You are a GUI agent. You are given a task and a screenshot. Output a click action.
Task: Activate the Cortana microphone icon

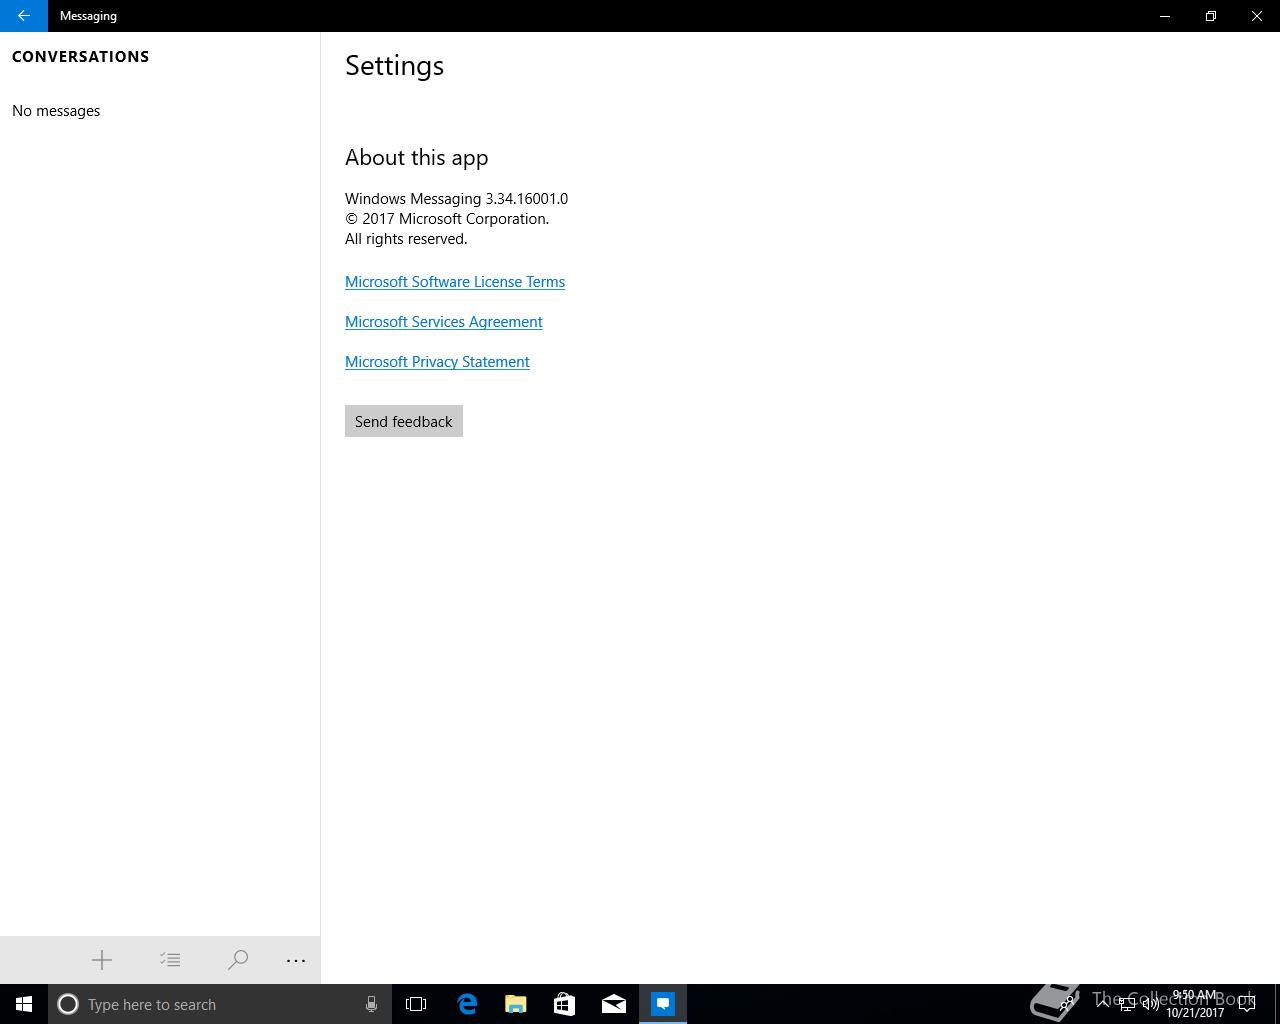coord(371,1004)
